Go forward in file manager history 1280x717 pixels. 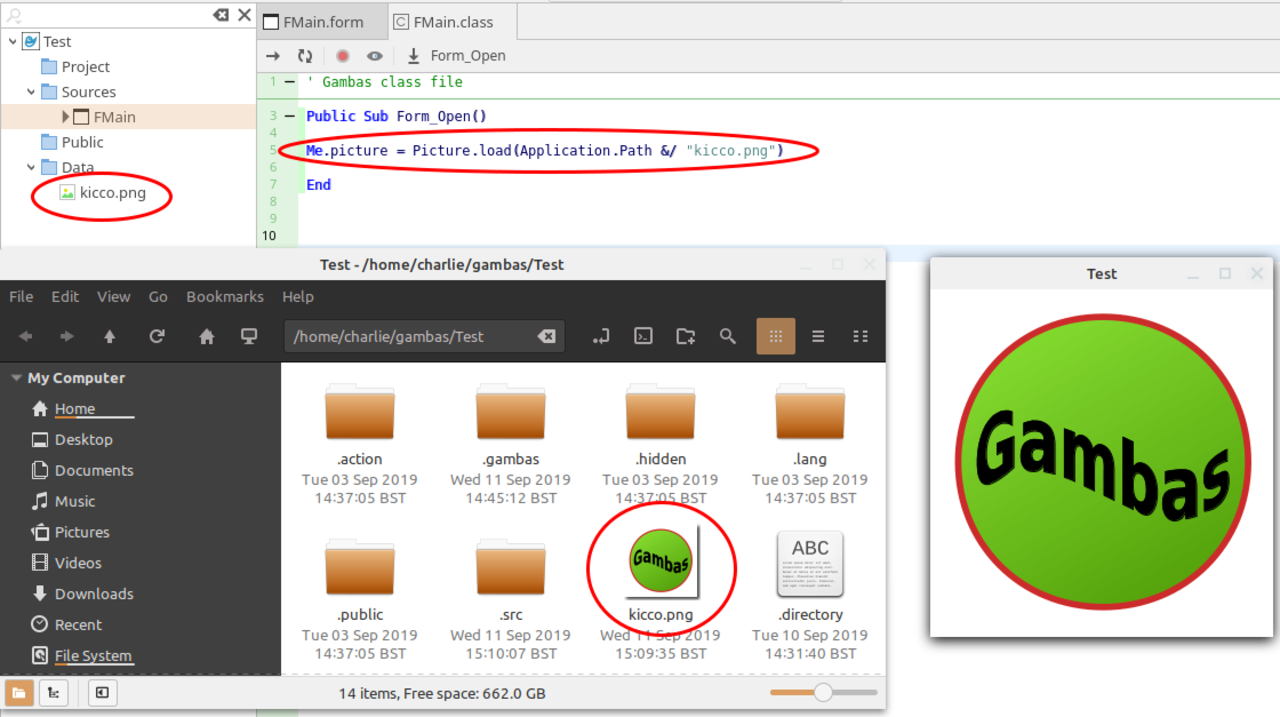pos(67,337)
